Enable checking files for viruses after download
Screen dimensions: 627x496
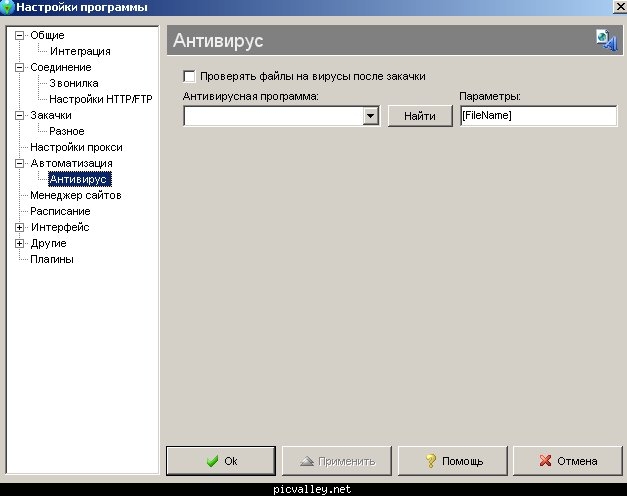coord(189,76)
